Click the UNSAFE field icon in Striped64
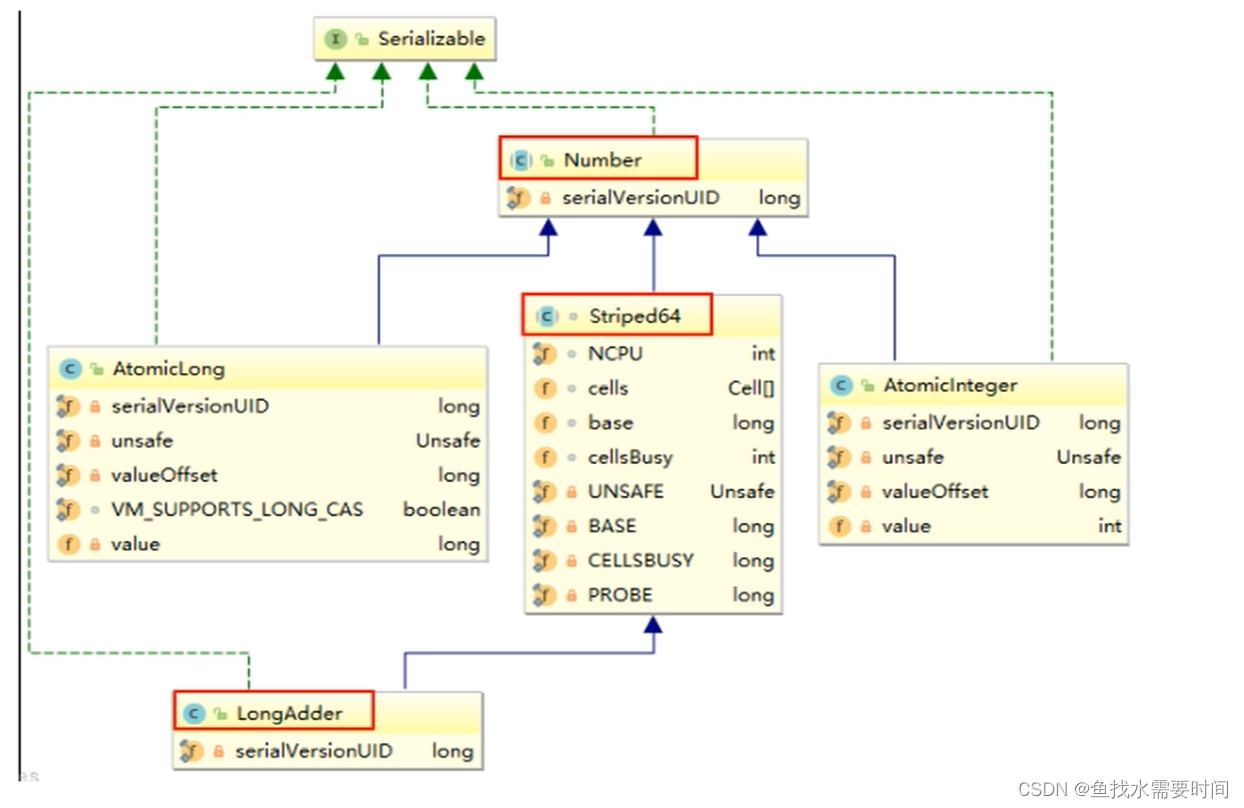Image resolution: width=1244 pixels, height=808 pixels. 544,492
